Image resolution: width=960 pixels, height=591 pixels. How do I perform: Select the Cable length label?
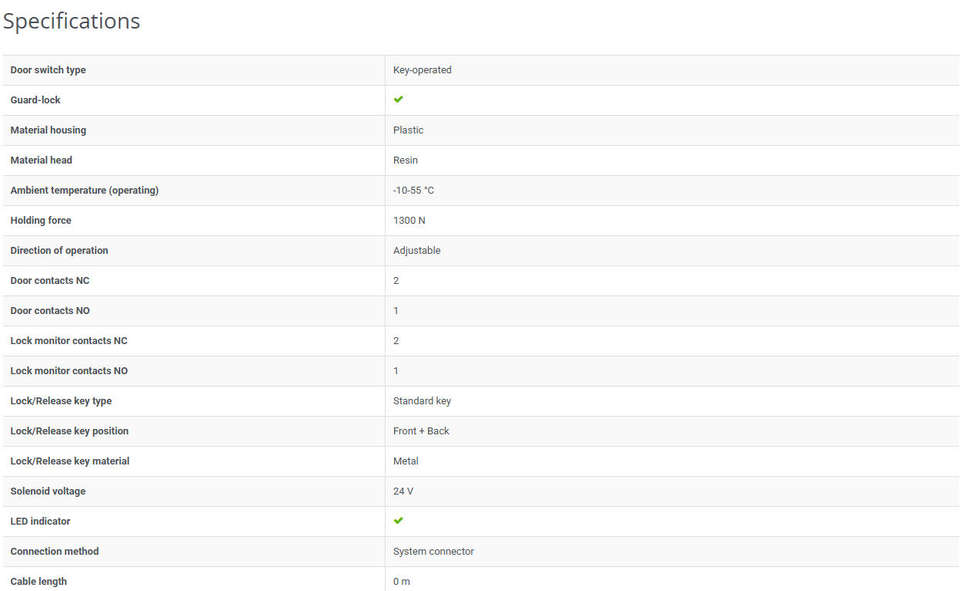tap(39, 581)
